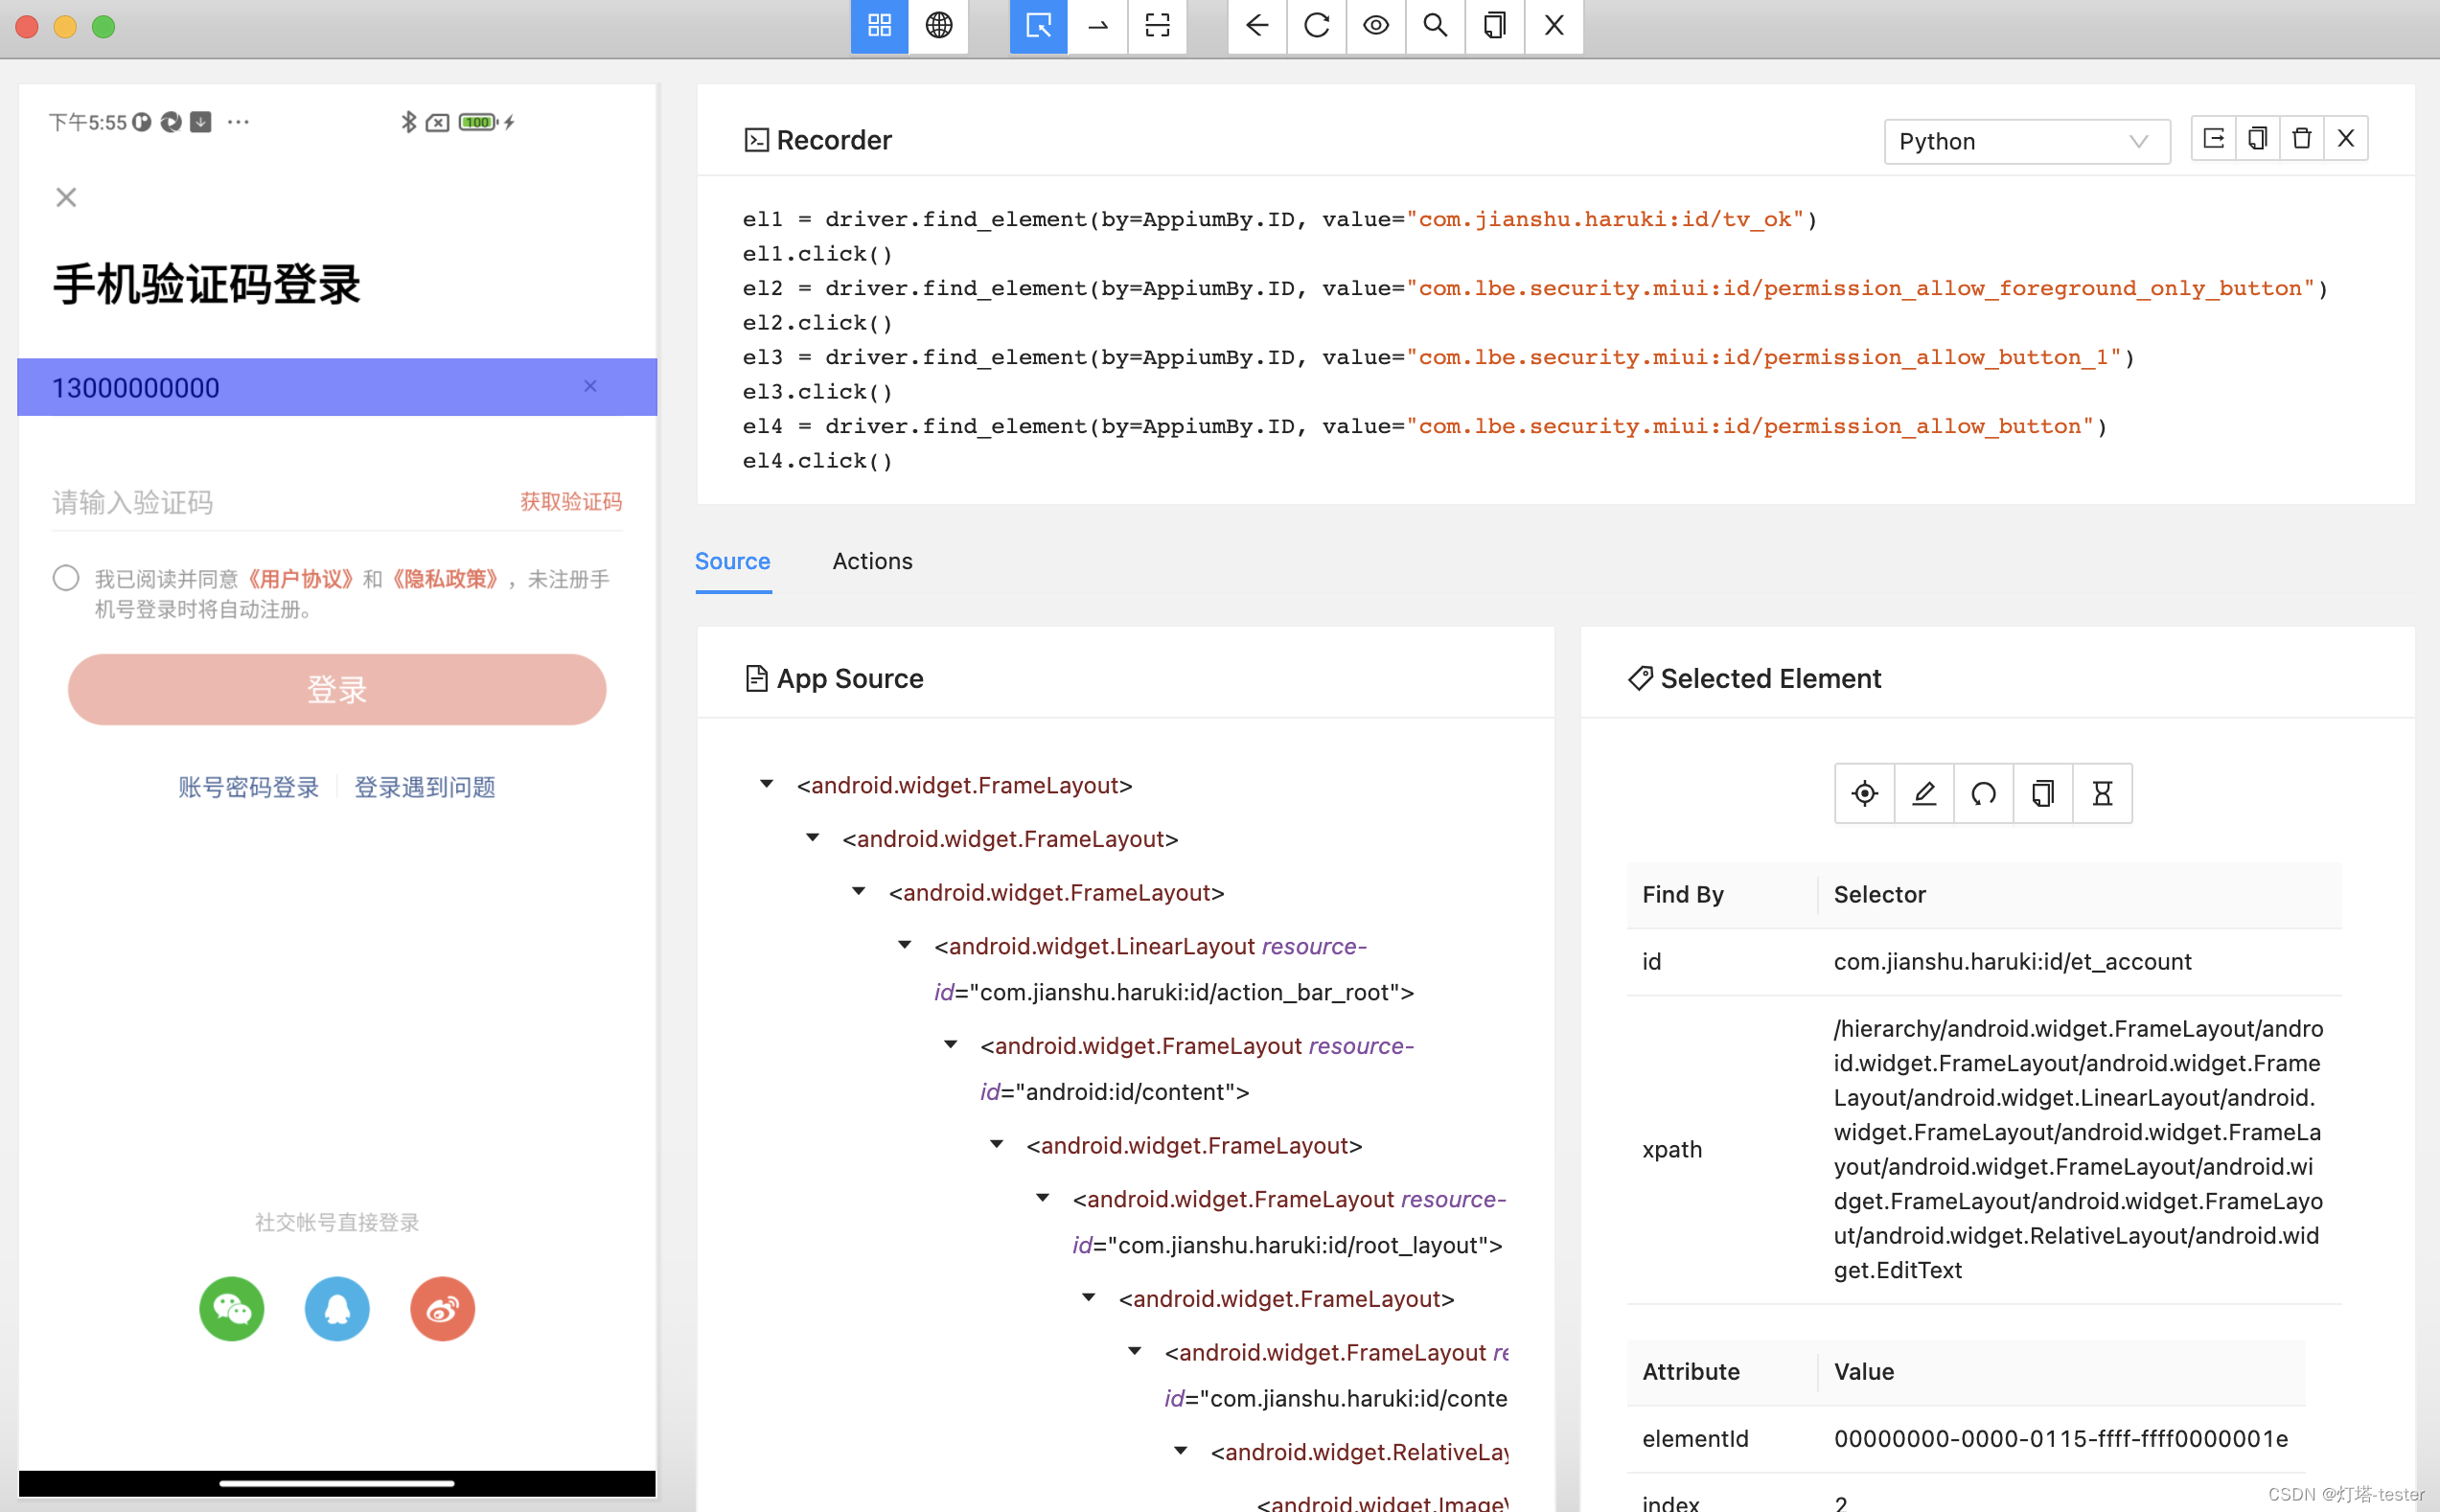
Task: Open the Python language dropdown
Action: (x=2025, y=141)
